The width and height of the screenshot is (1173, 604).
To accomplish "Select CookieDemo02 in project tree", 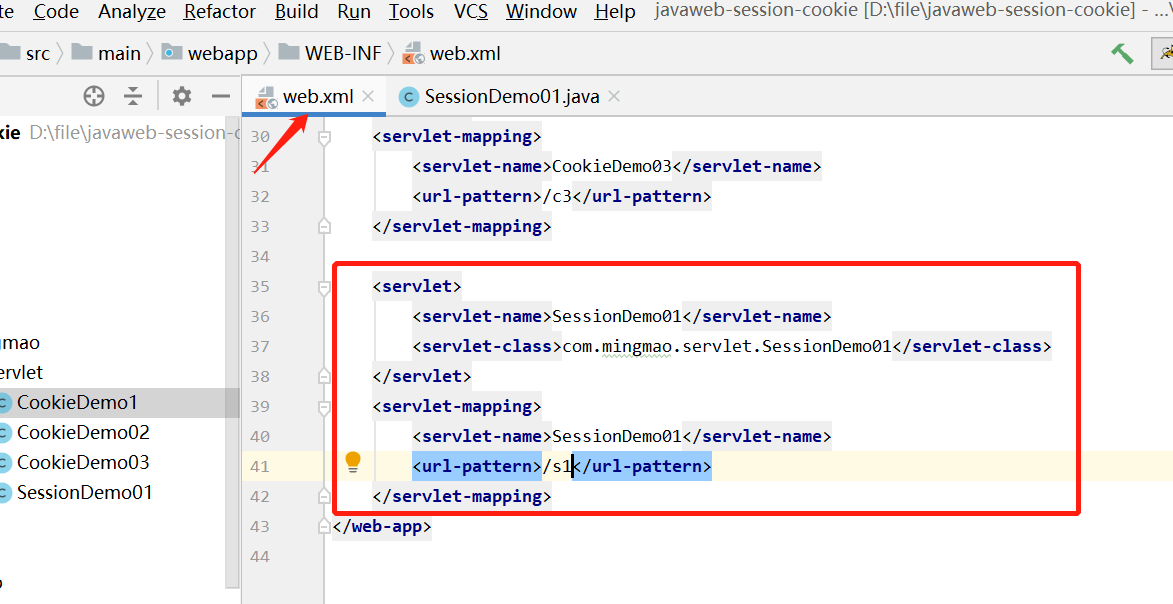I will pos(83,433).
